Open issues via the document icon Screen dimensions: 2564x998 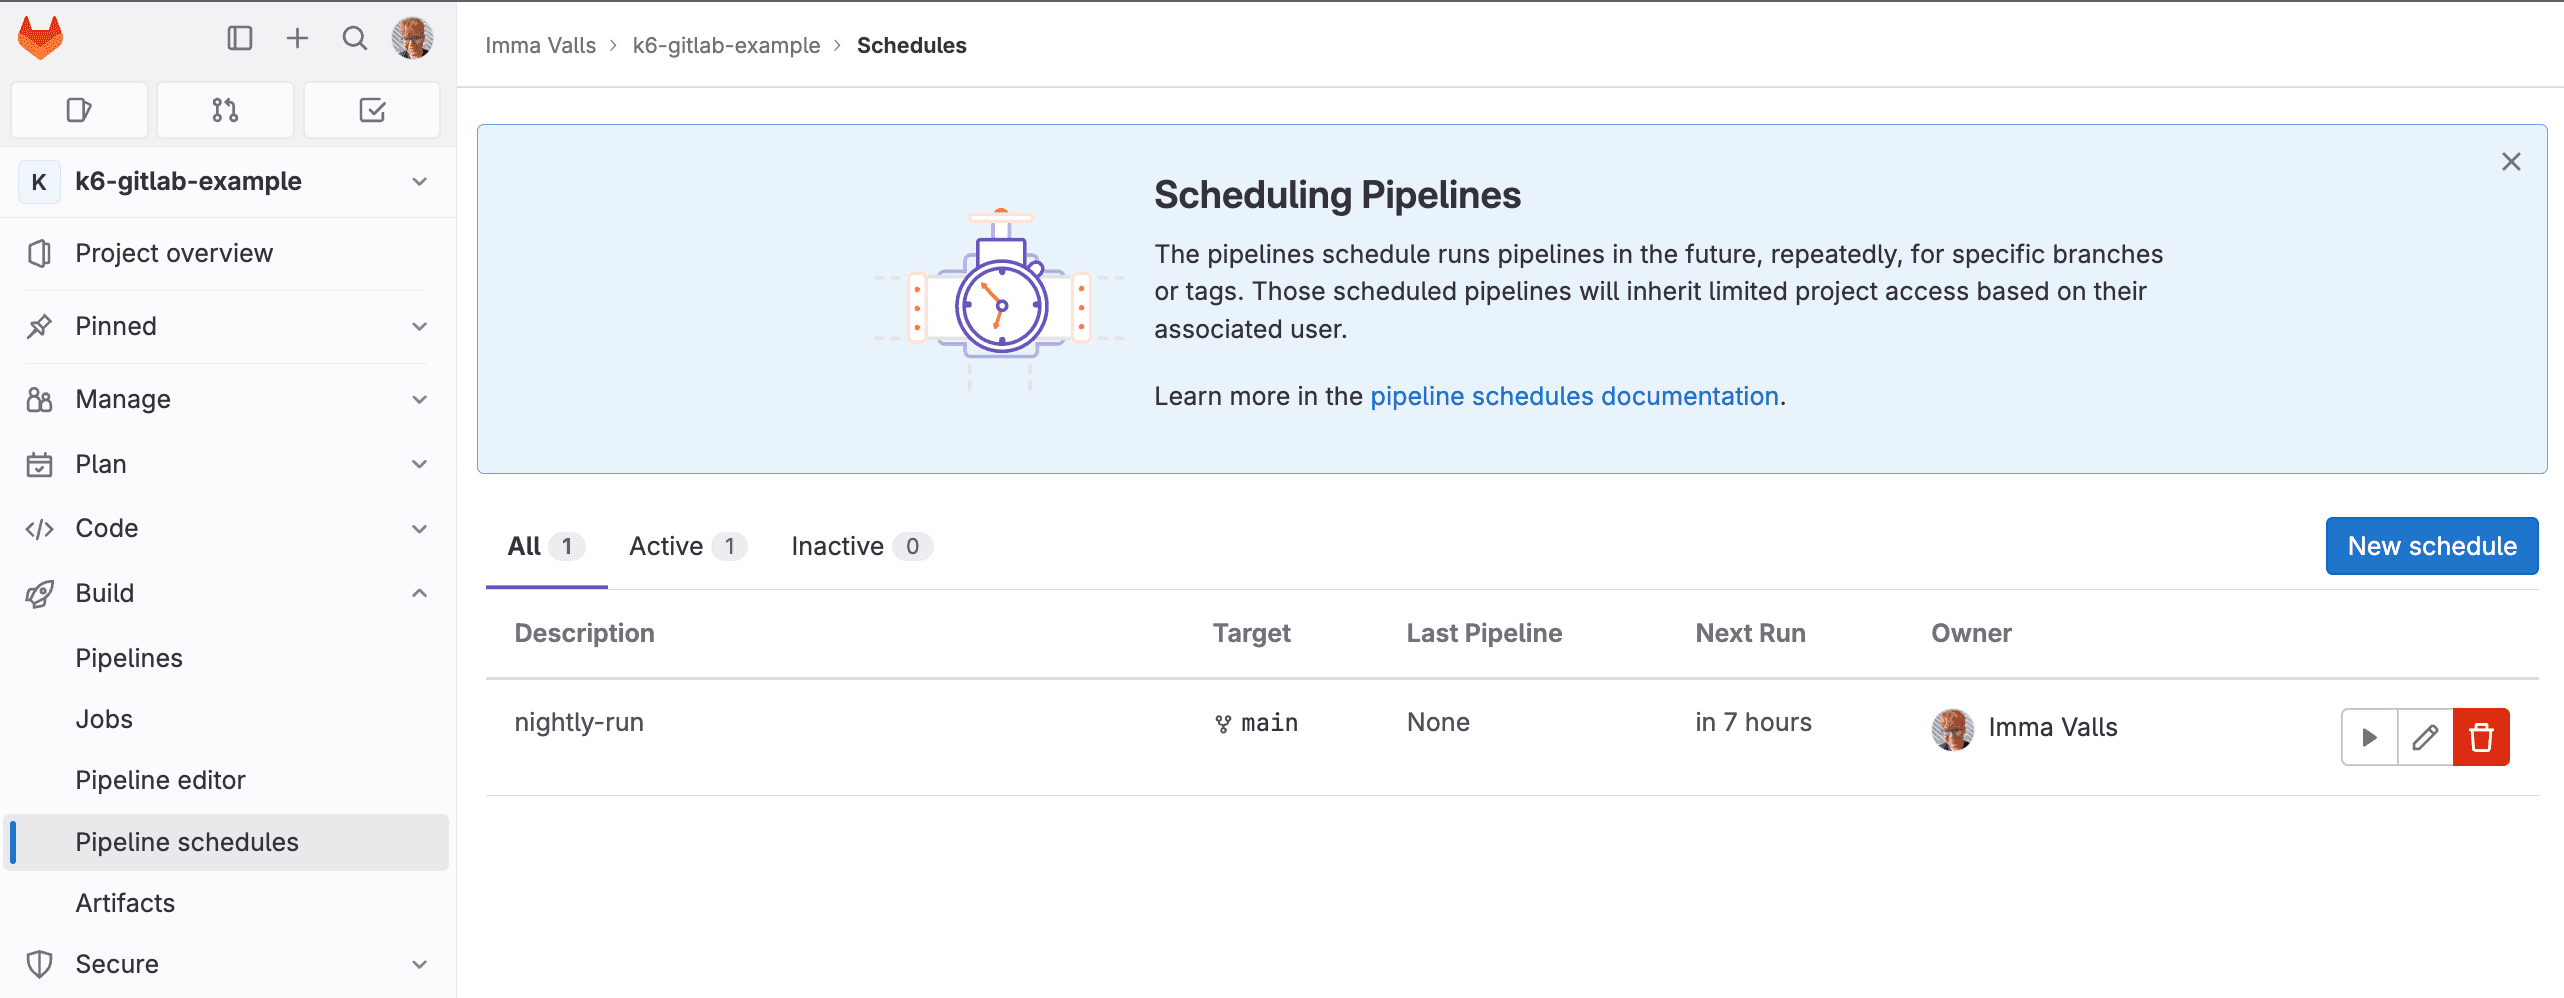[79, 109]
